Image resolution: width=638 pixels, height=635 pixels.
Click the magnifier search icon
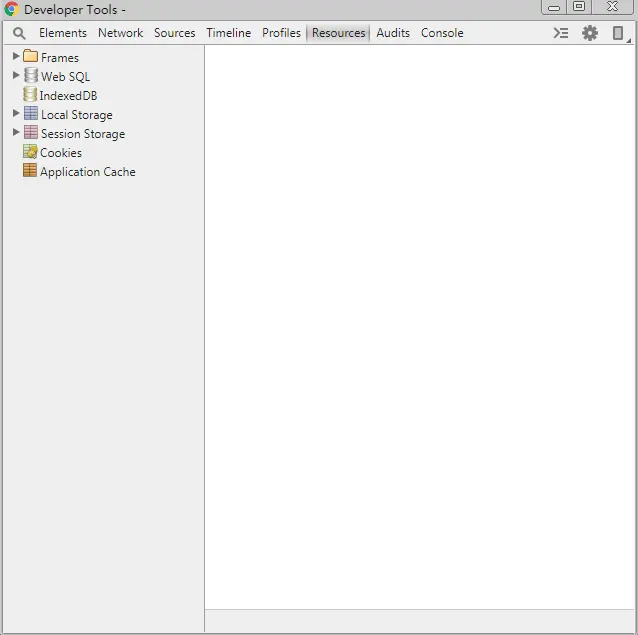point(19,33)
